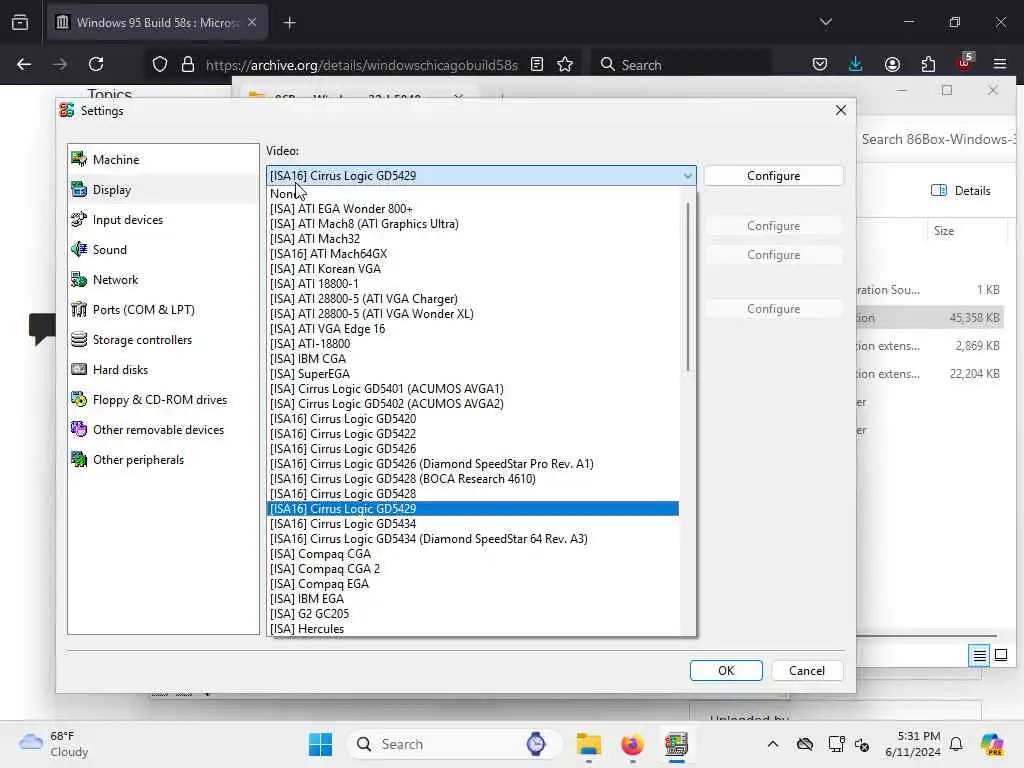
Task: Pick [ISA] Compaq EGA entry
Action: [473, 584]
